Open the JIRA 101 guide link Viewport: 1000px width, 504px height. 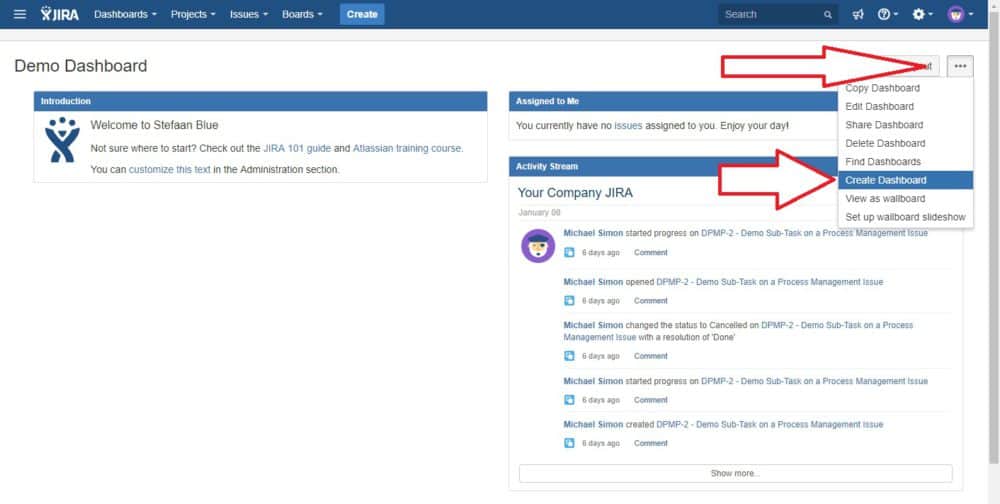click(x=297, y=148)
